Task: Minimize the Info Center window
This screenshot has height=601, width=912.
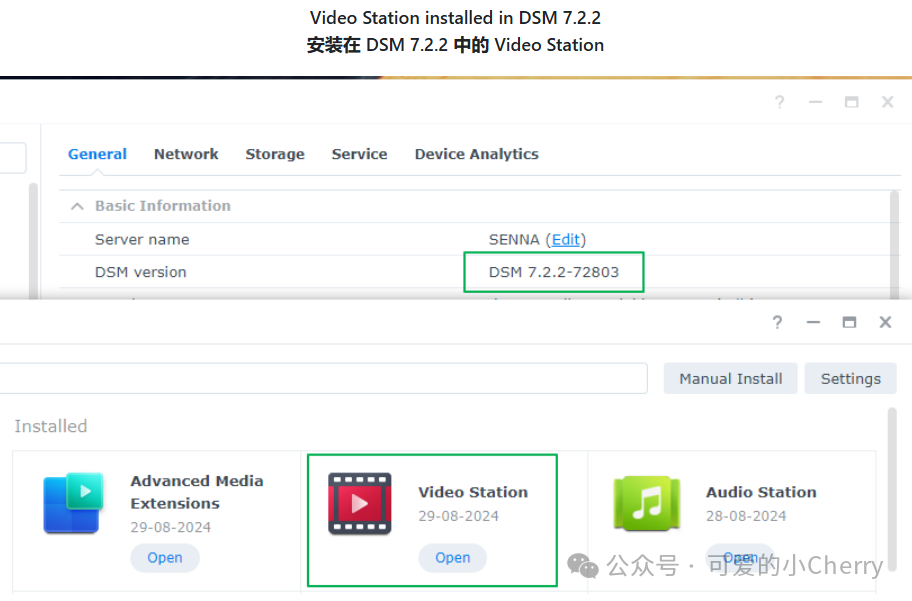Action: tap(815, 102)
